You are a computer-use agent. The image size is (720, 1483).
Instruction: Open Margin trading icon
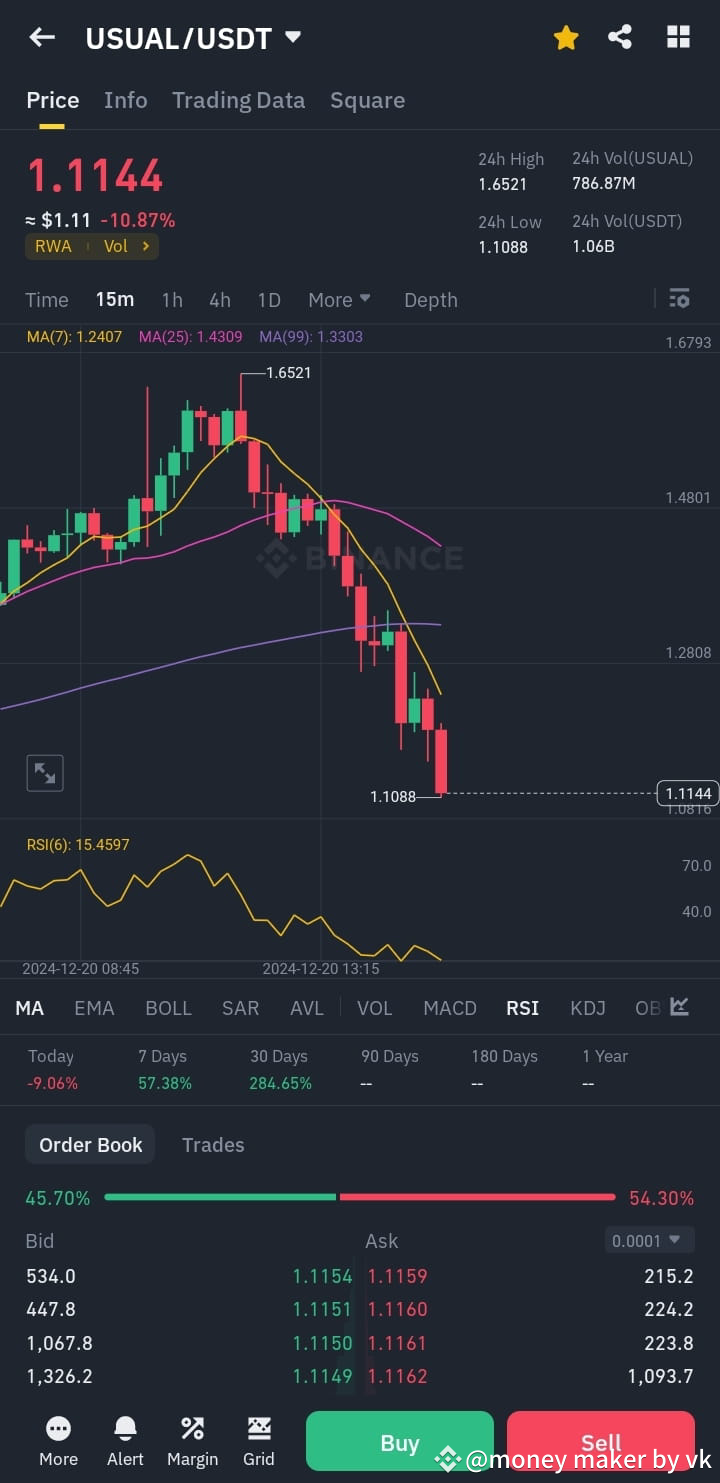192,1441
